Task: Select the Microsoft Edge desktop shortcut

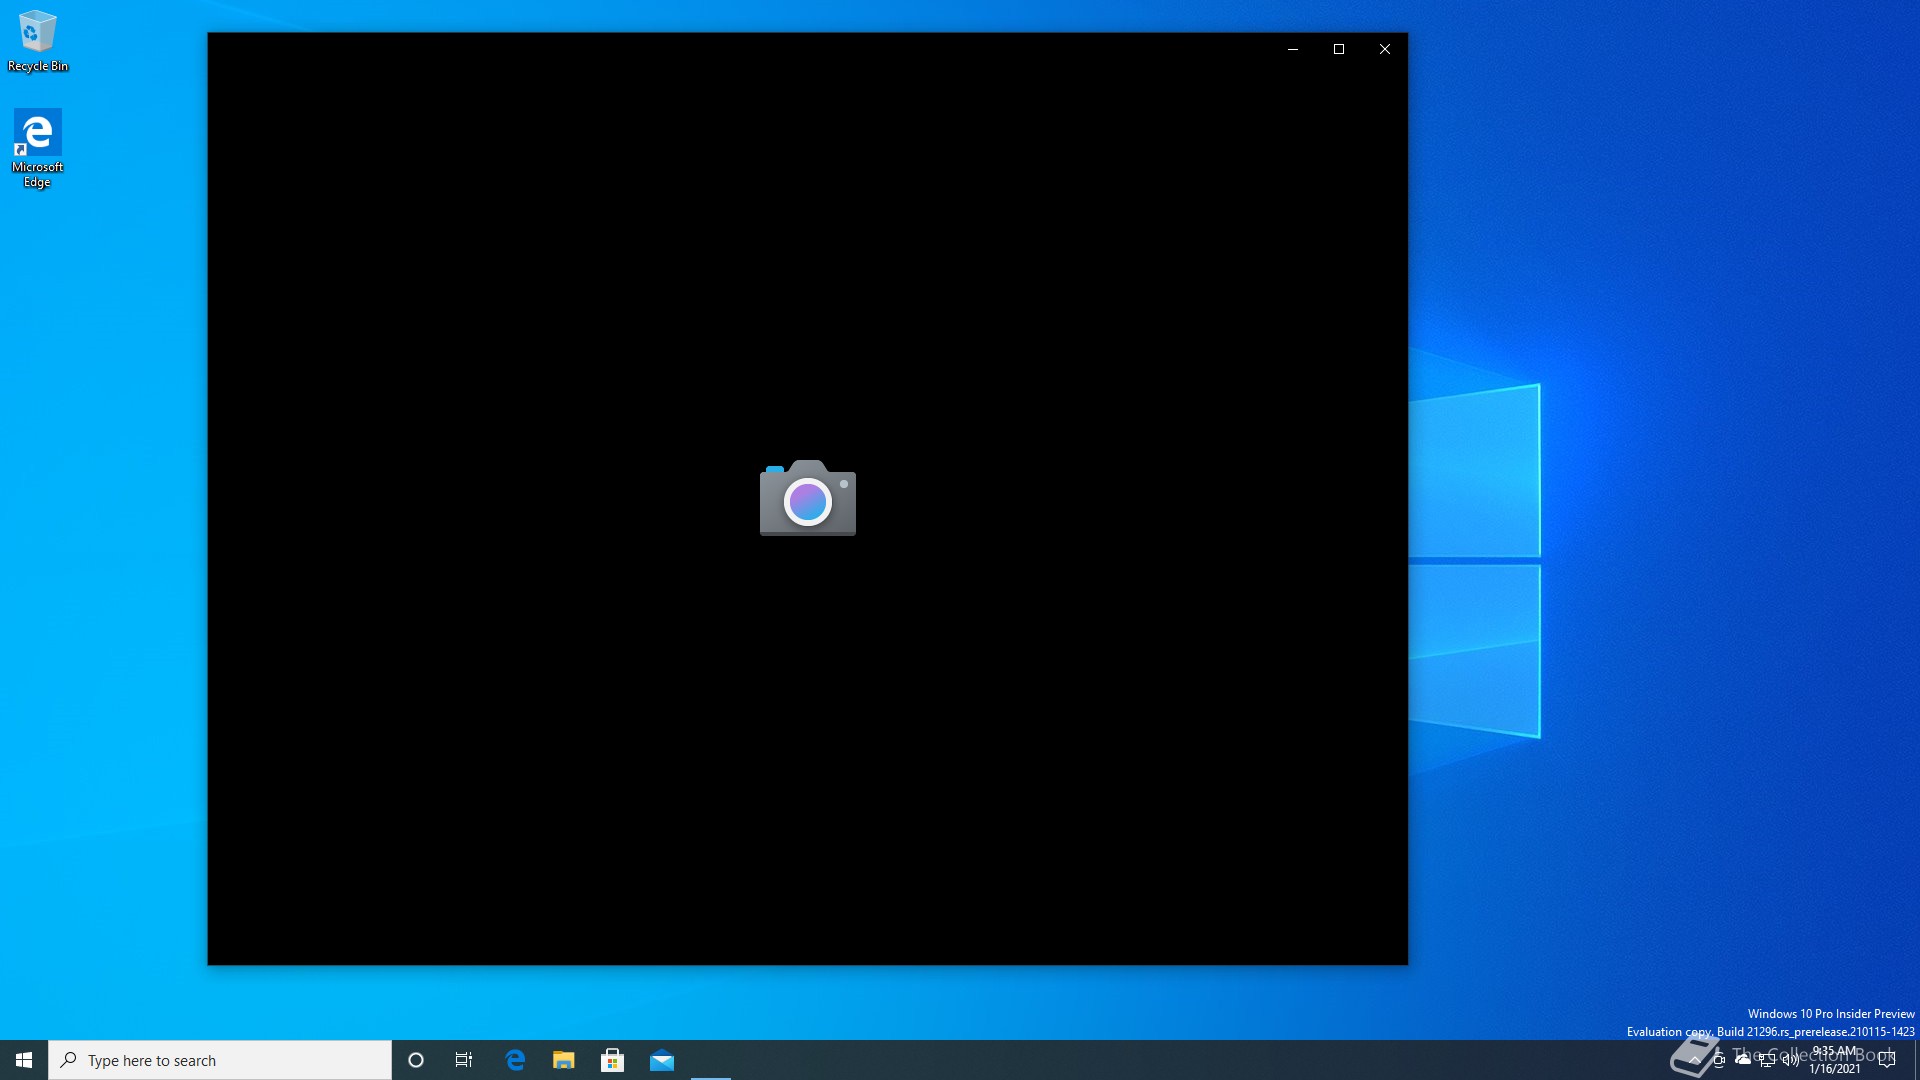Action: tap(37, 148)
